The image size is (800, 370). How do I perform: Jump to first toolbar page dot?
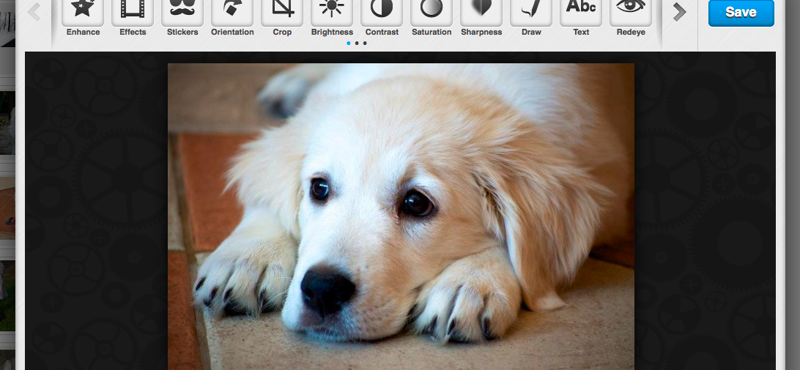click(348, 43)
